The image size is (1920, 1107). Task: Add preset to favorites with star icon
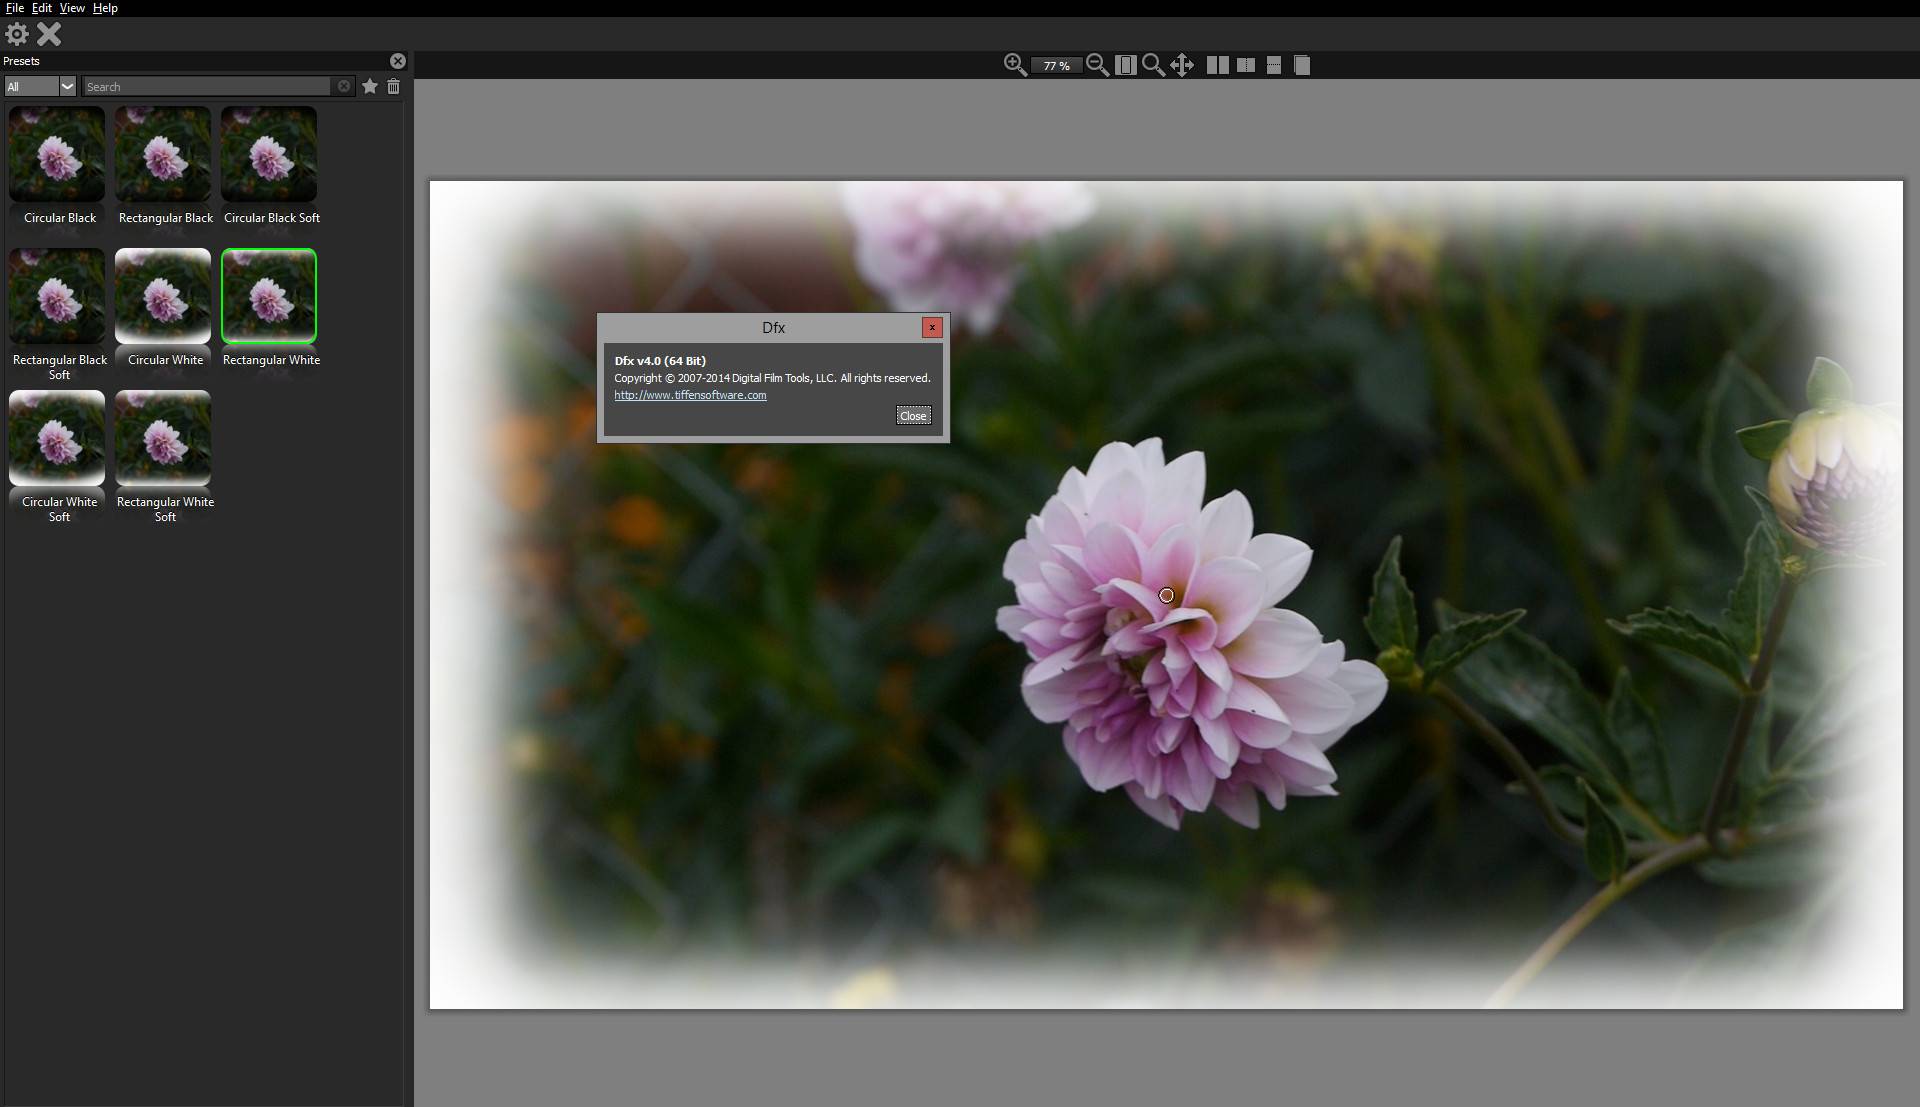[x=370, y=87]
